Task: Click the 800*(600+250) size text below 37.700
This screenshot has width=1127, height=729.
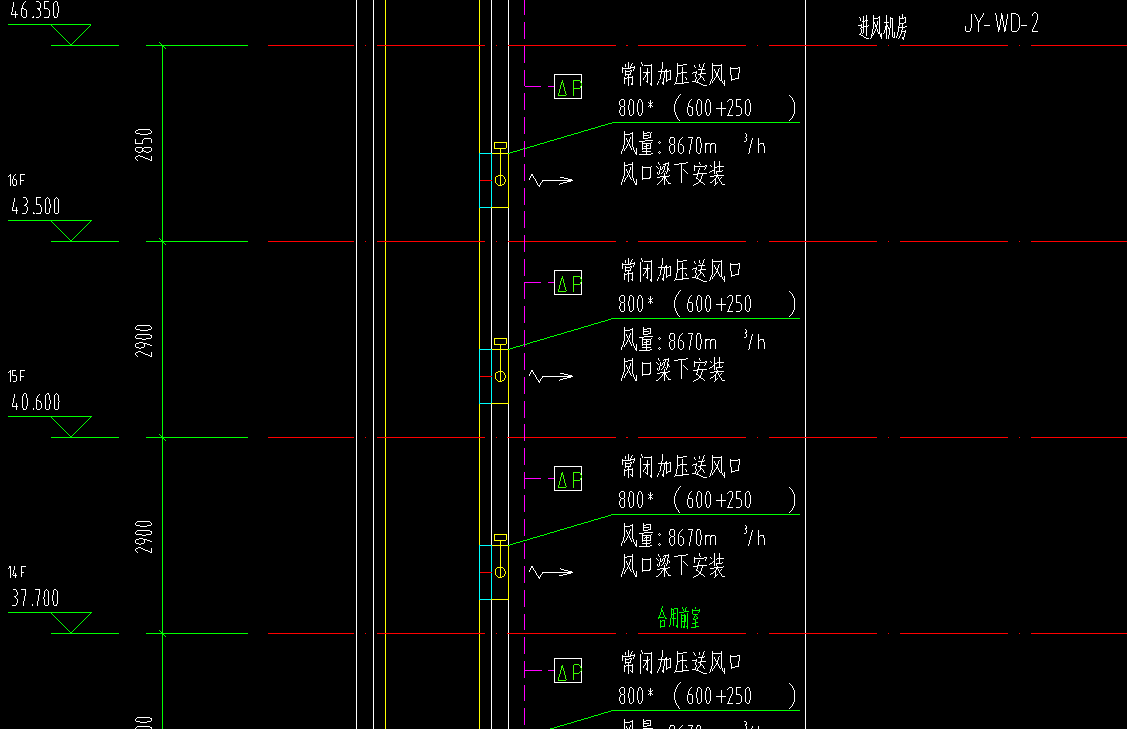Action: [707, 696]
